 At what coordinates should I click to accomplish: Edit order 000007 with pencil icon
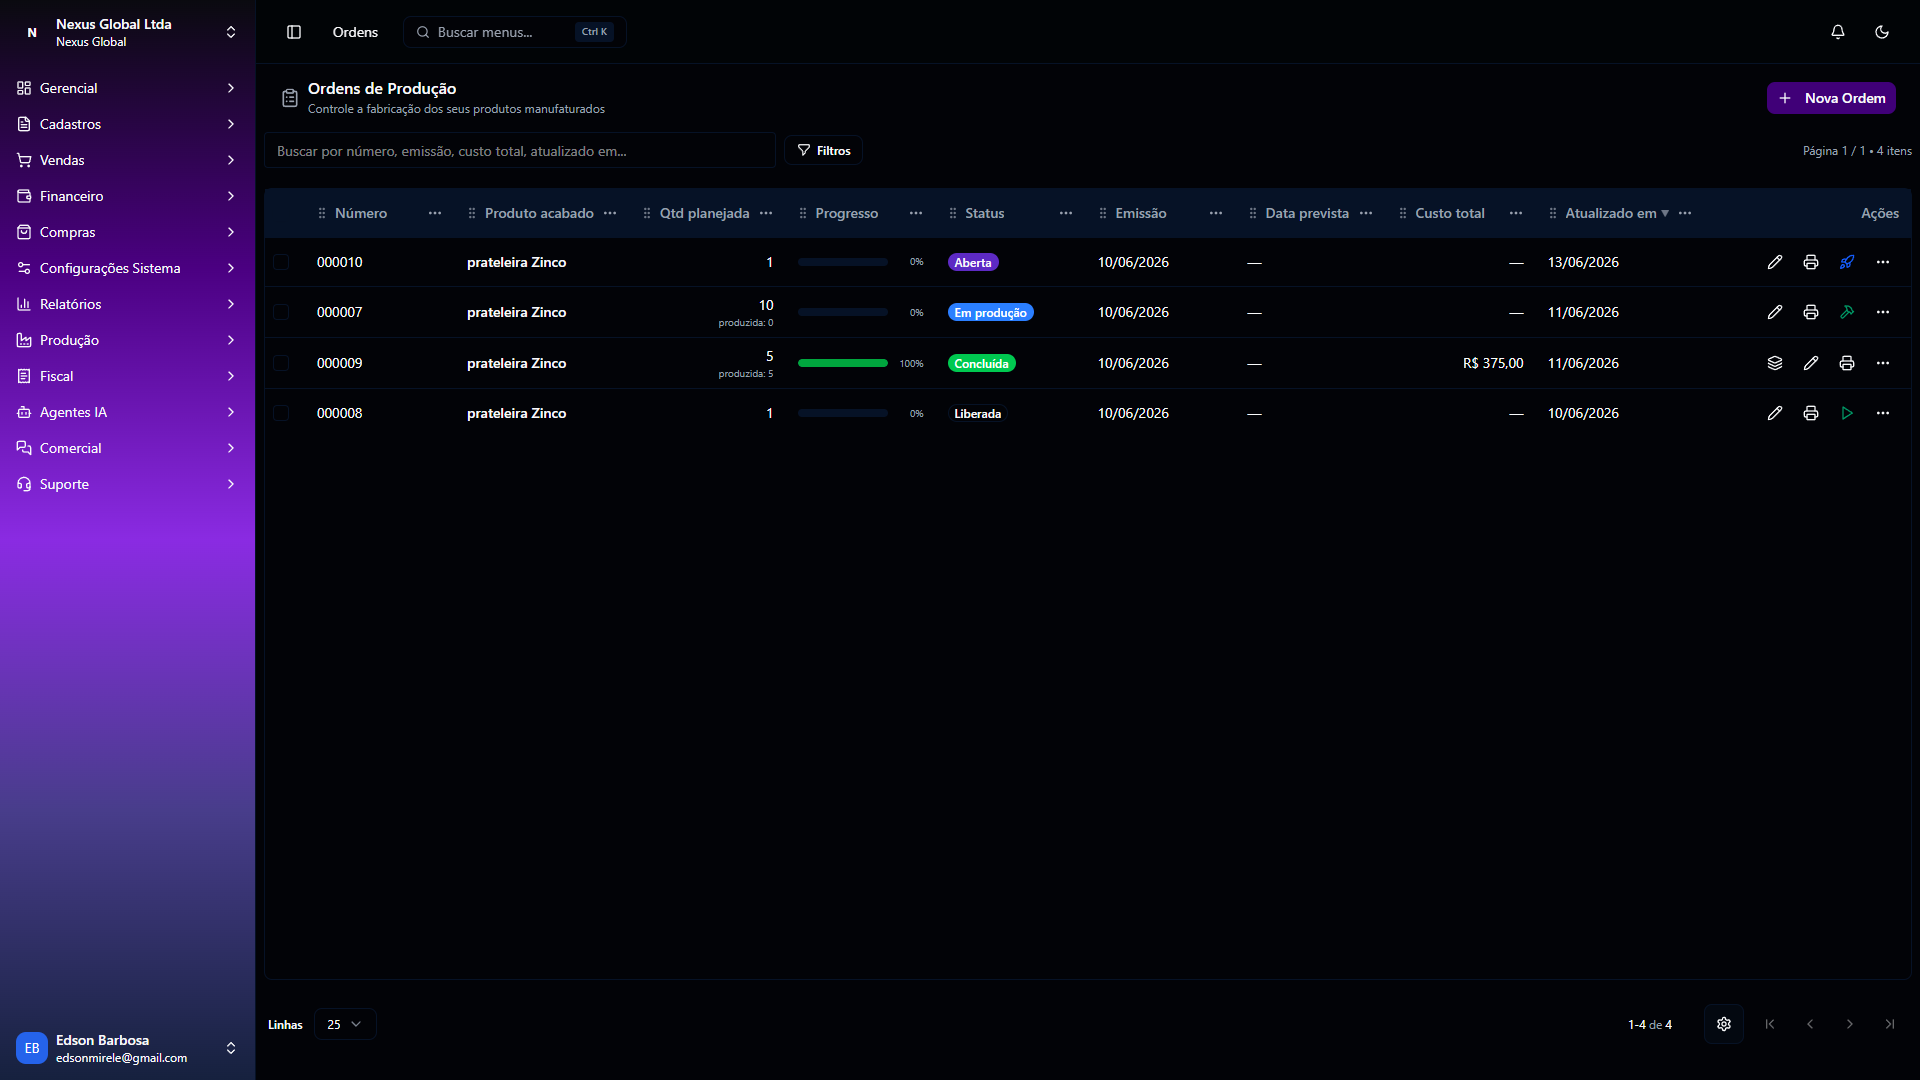1775,312
